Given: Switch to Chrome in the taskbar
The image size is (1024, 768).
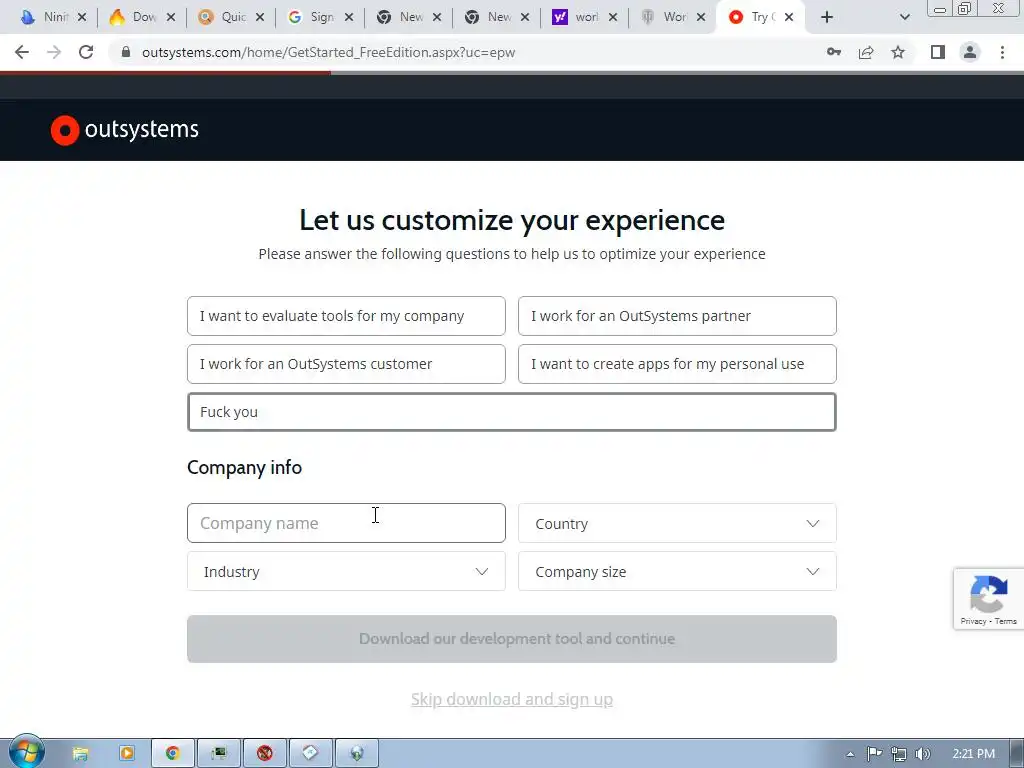Looking at the screenshot, I should 172,754.
